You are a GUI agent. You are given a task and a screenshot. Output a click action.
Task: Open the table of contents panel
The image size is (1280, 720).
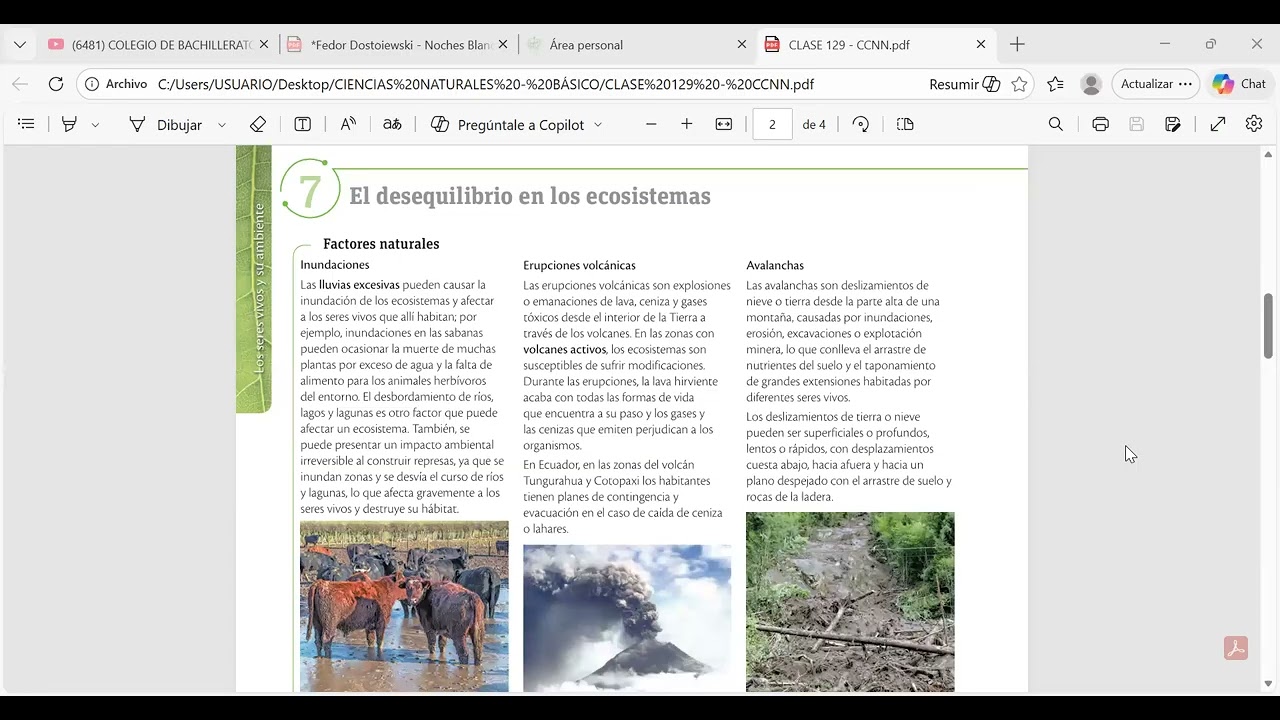26,124
